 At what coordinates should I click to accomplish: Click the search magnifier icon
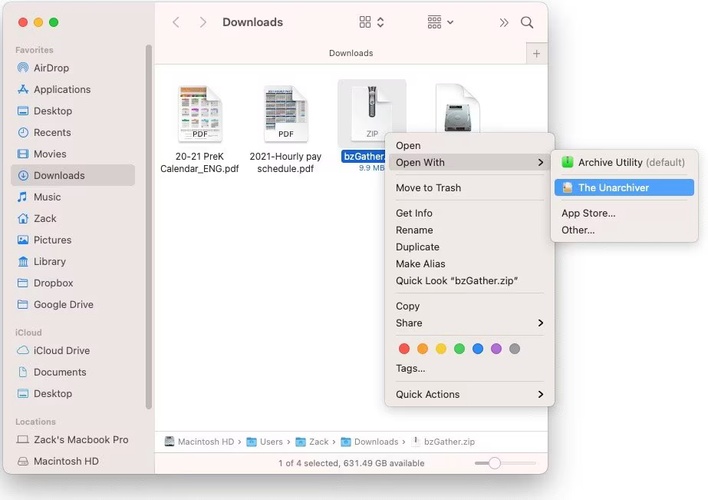pos(526,23)
